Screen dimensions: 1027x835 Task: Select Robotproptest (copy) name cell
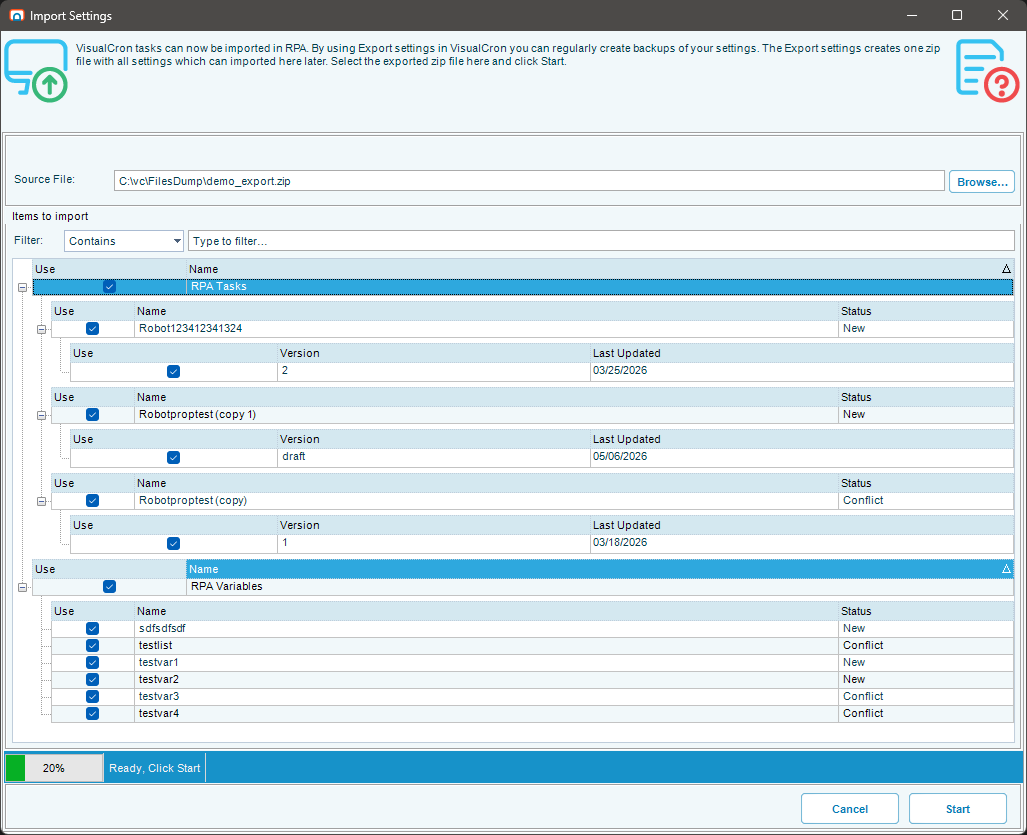click(486, 500)
